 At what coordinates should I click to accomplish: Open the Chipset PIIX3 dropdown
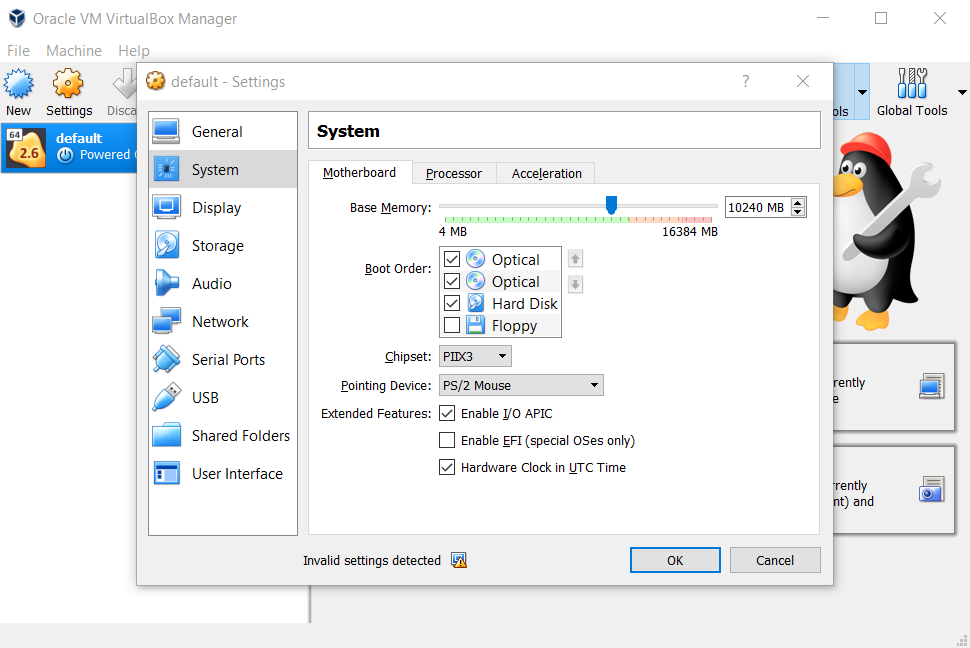(x=475, y=356)
